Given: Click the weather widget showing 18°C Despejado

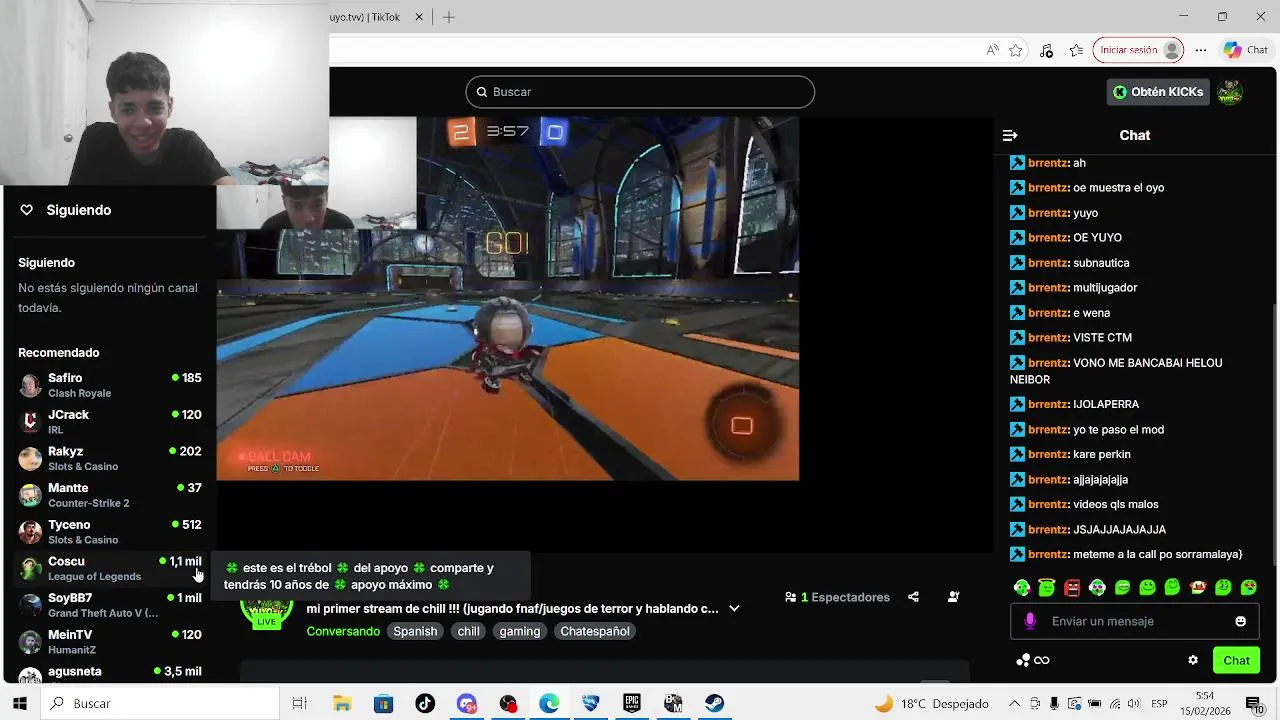Looking at the screenshot, I should coord(931,703).
